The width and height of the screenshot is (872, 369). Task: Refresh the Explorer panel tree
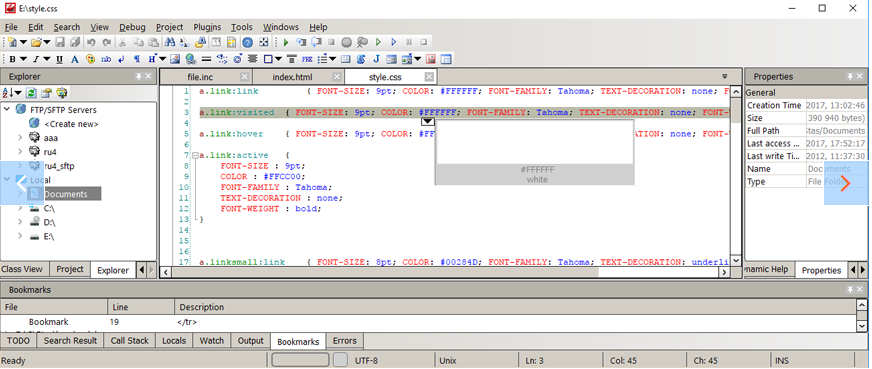[x=31, y=93]
